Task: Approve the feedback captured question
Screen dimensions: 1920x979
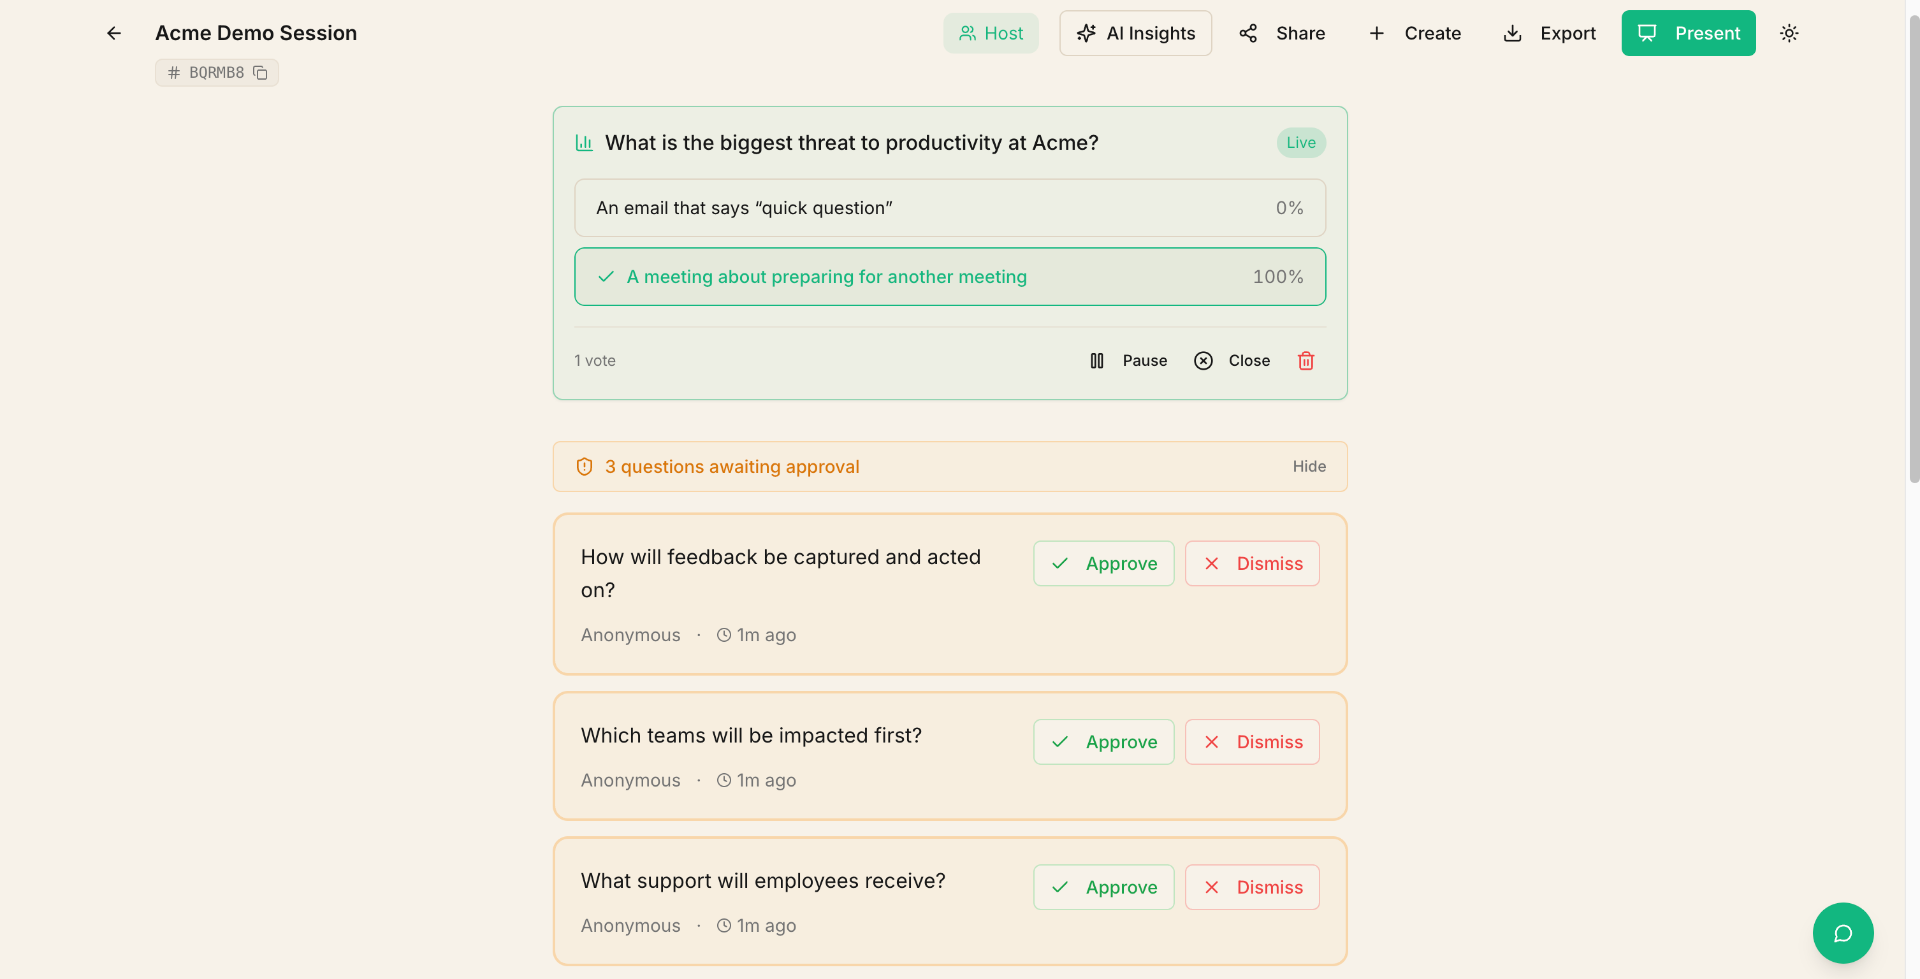Action: click(1104, 564)
